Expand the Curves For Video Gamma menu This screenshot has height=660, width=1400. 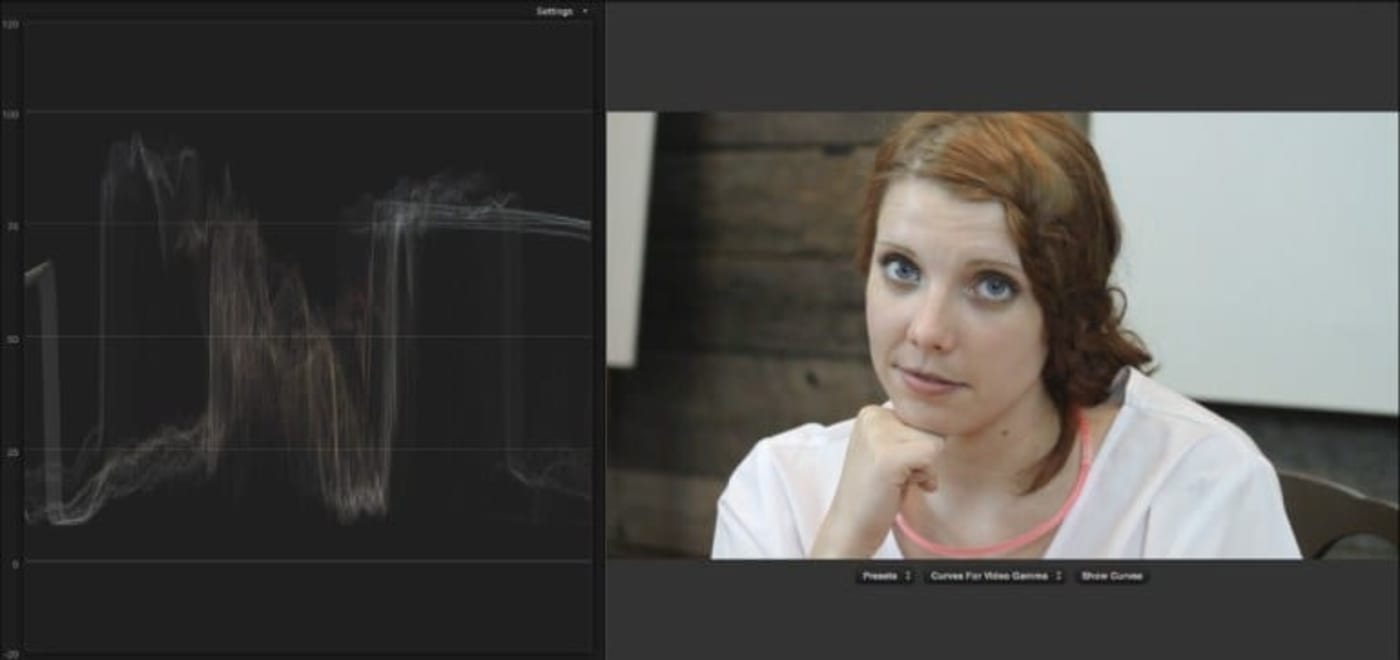coord(995,576)
